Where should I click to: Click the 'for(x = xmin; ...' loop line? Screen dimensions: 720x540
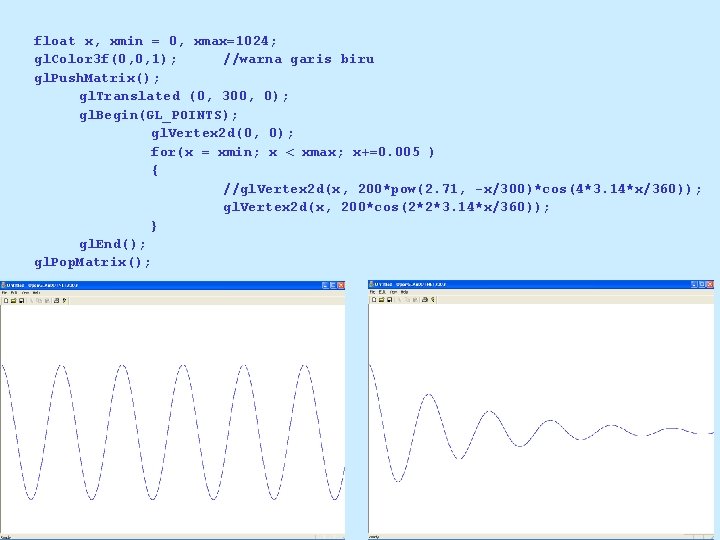[x=292, y=152]
